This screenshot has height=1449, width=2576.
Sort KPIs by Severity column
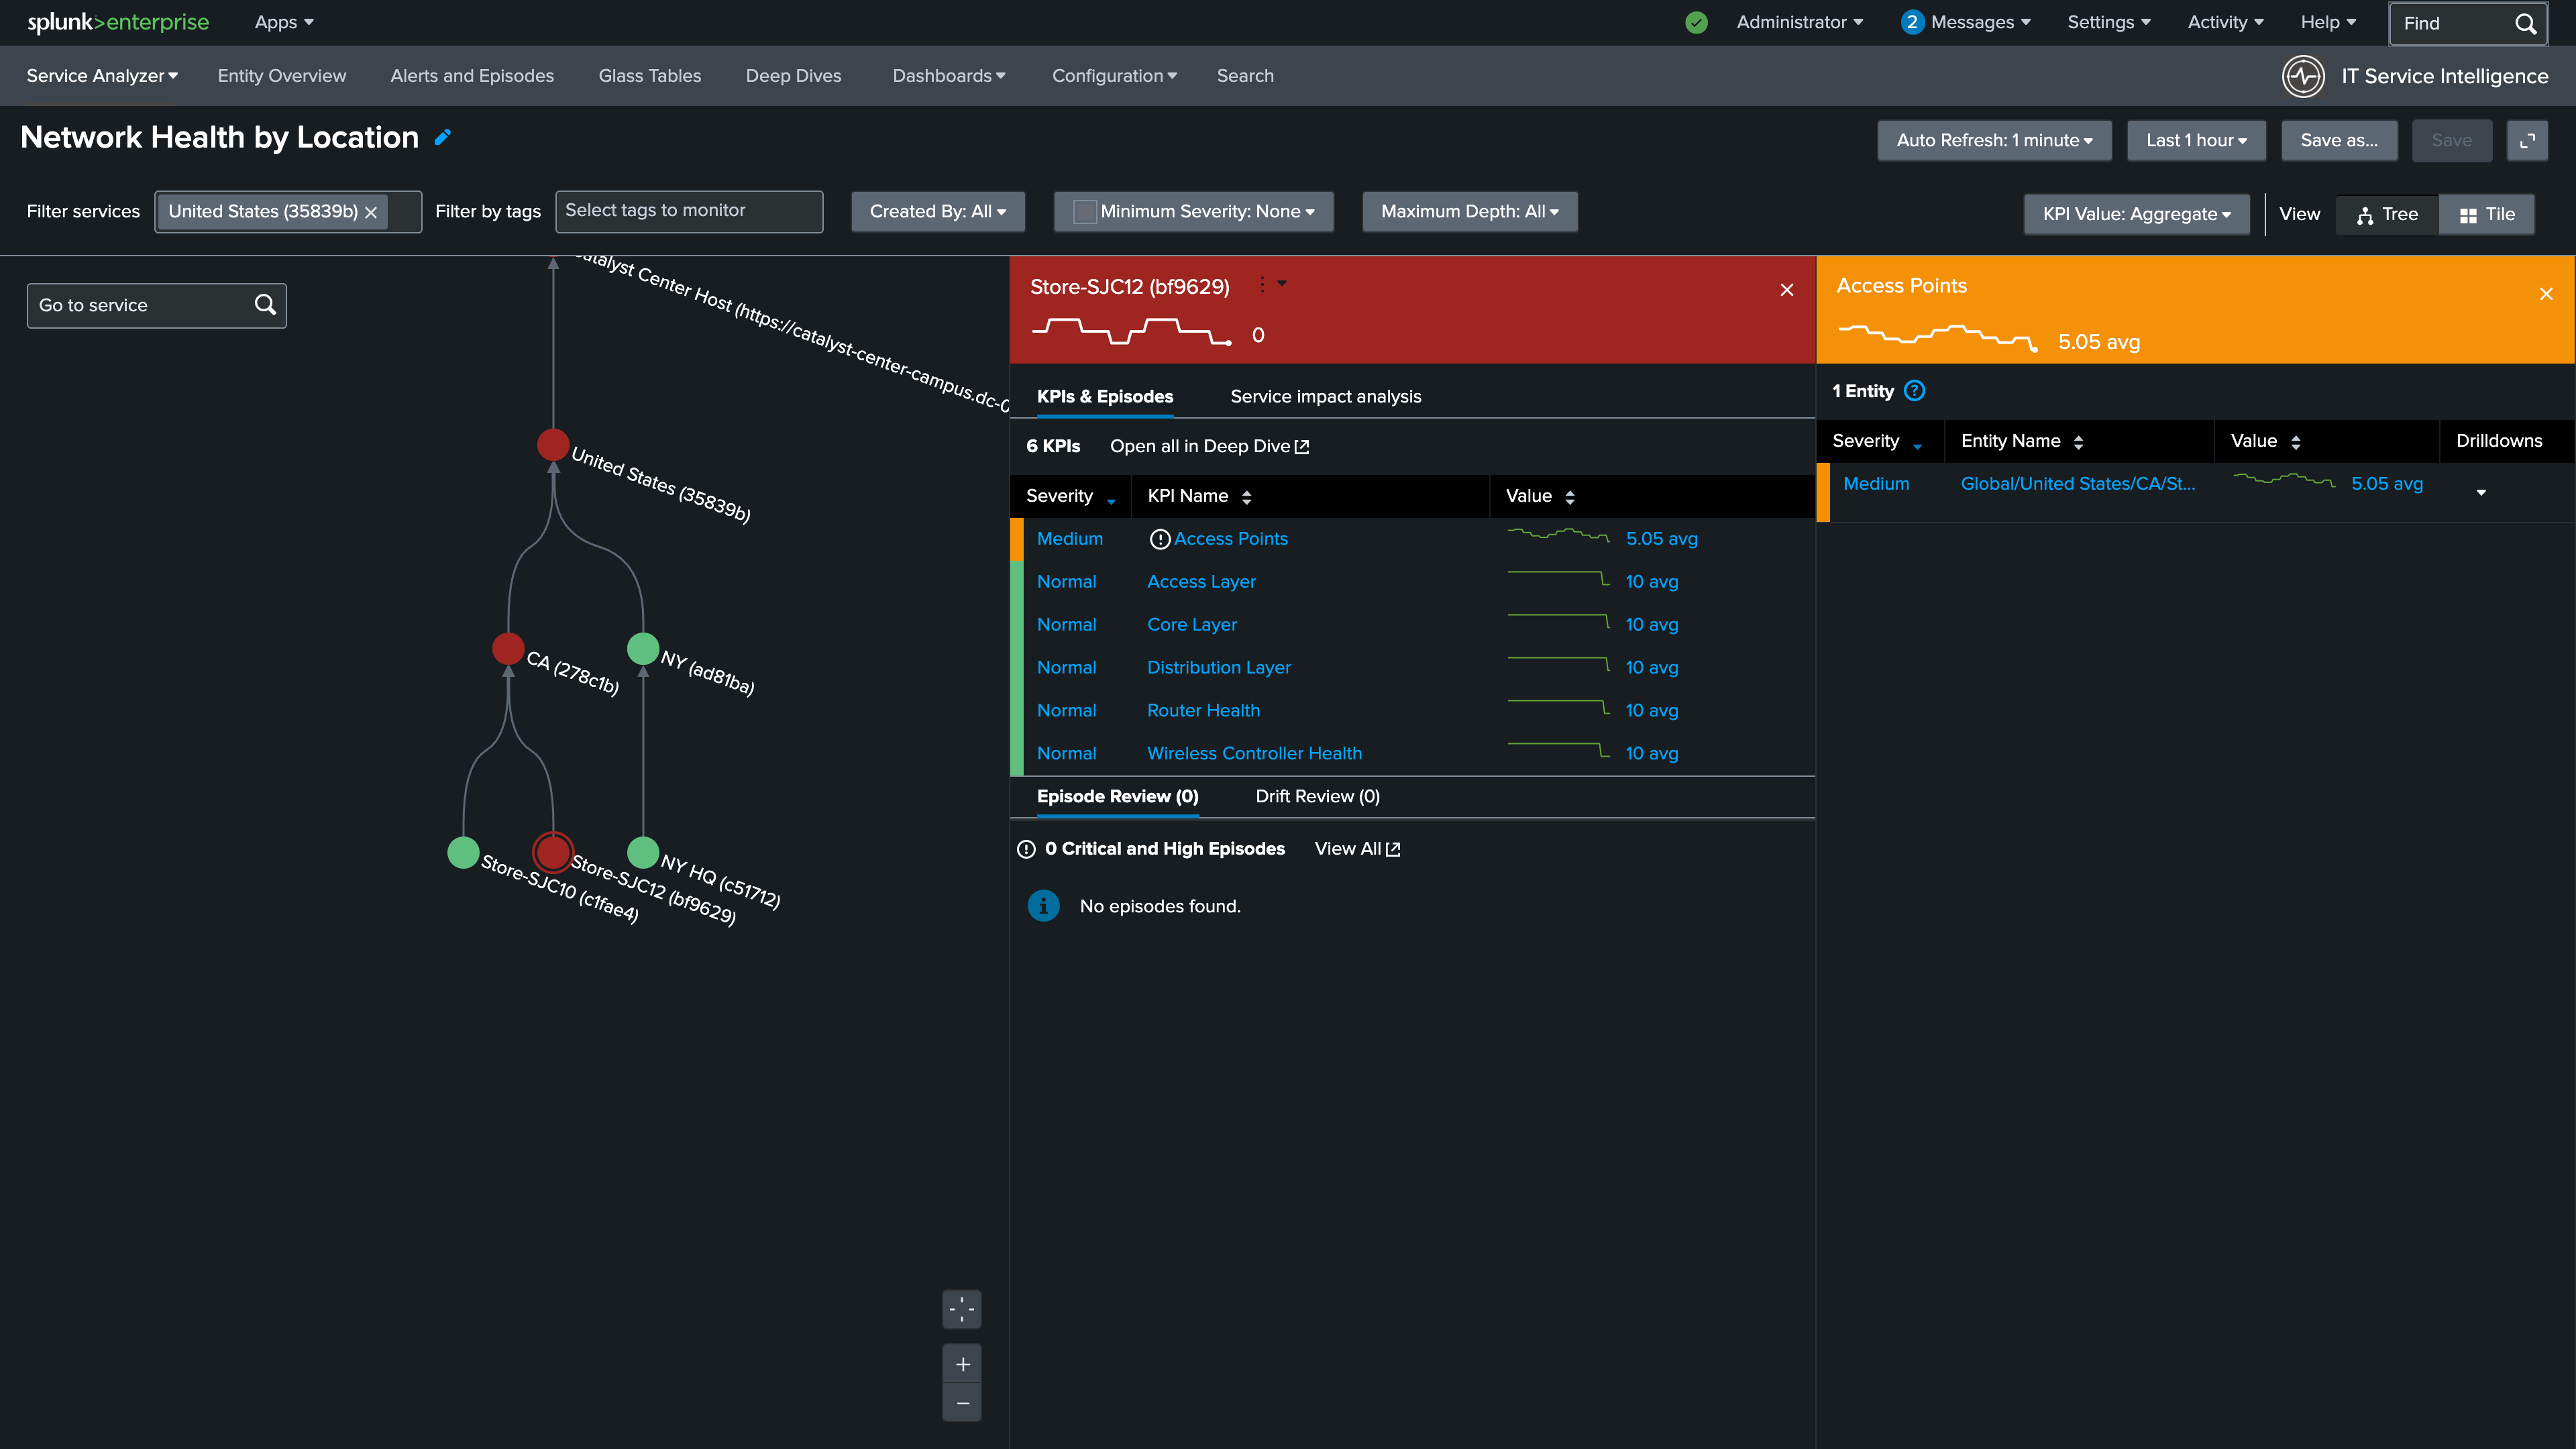click(x=1070, y=496)
